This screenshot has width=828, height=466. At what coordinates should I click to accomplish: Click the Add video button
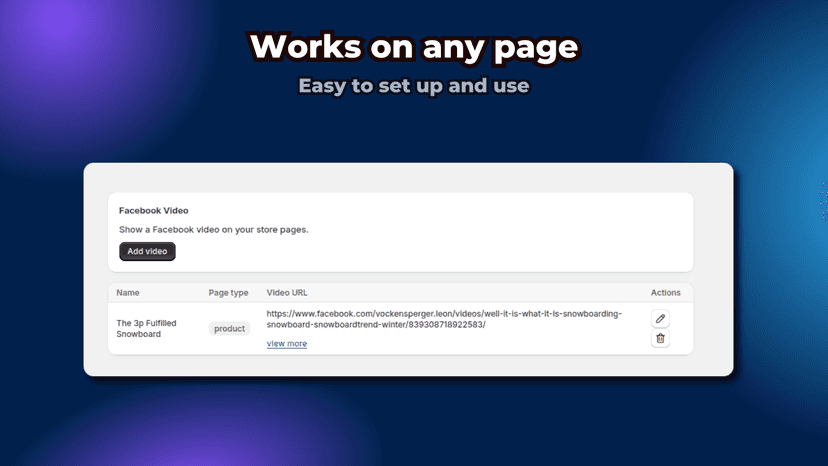(147, 251)
